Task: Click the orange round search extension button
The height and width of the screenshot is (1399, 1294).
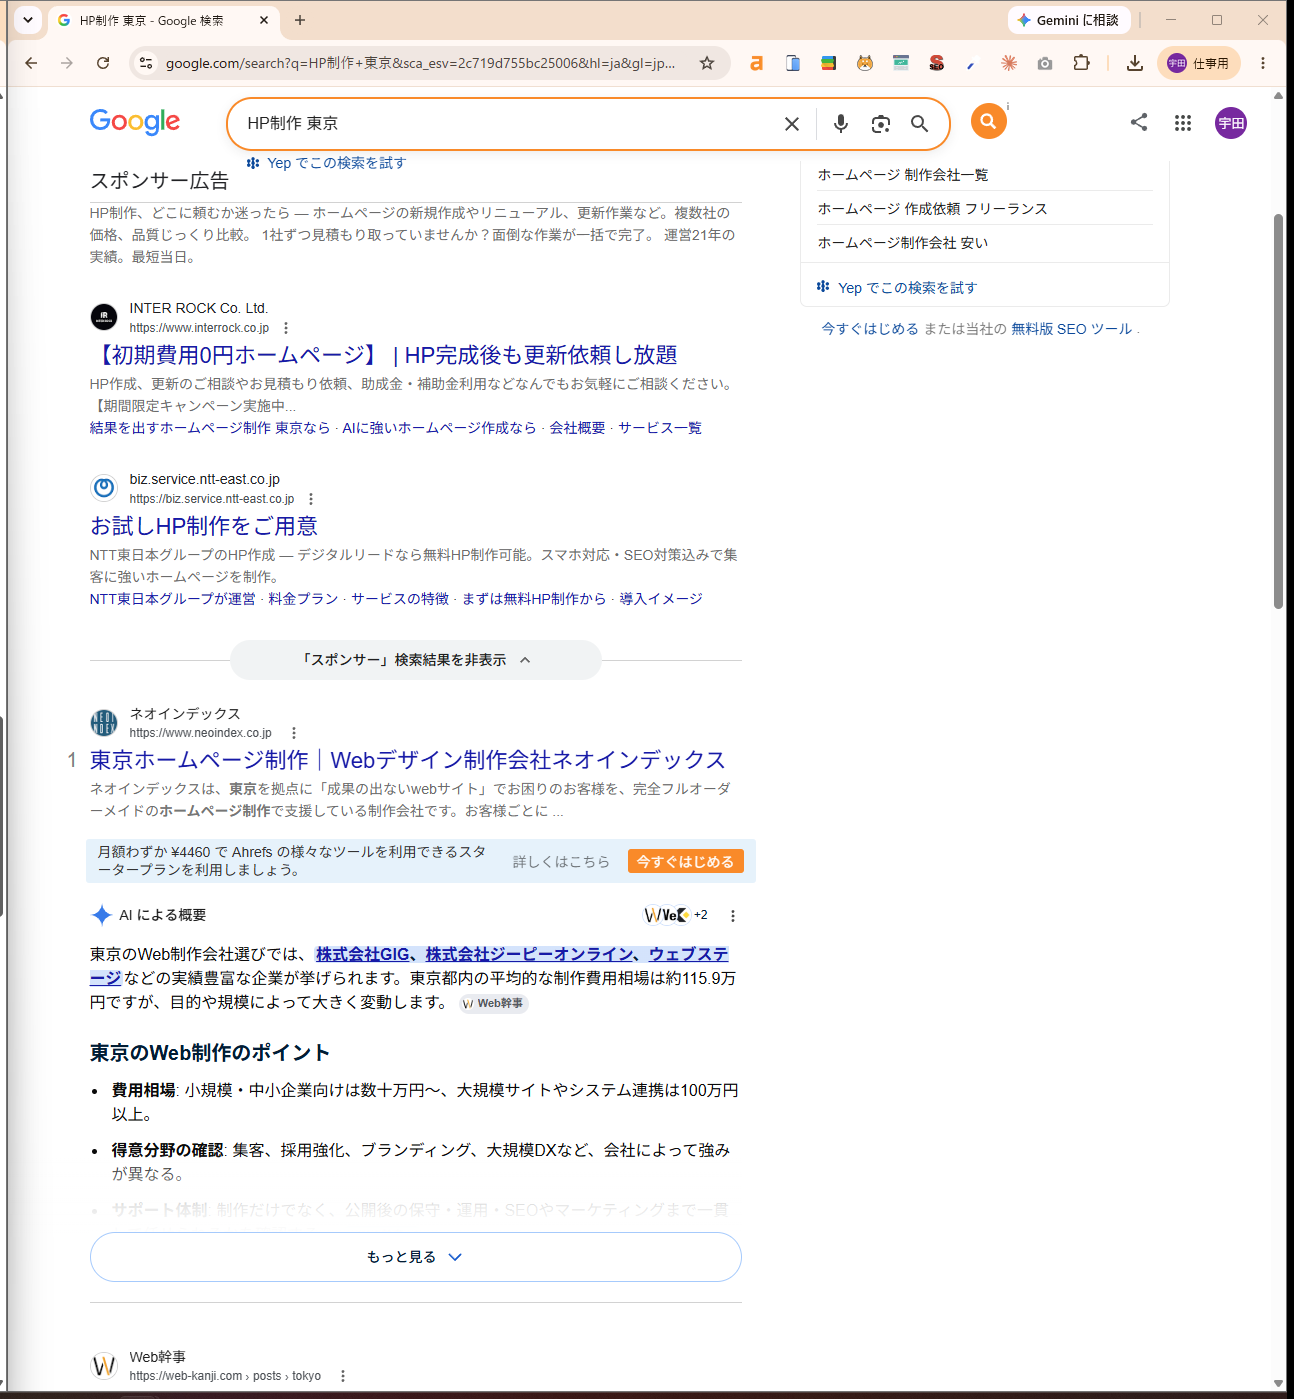Action: tap(988, 121)
